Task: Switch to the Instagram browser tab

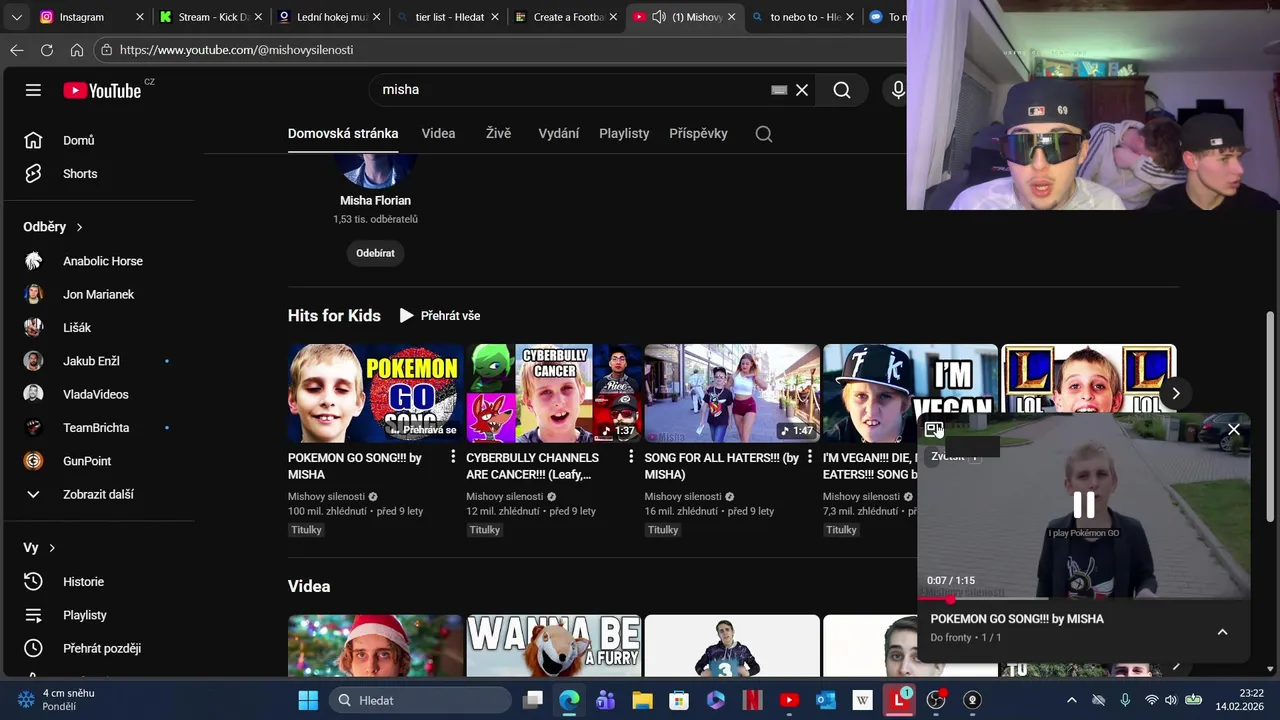Action: click(x=90, y=17)
